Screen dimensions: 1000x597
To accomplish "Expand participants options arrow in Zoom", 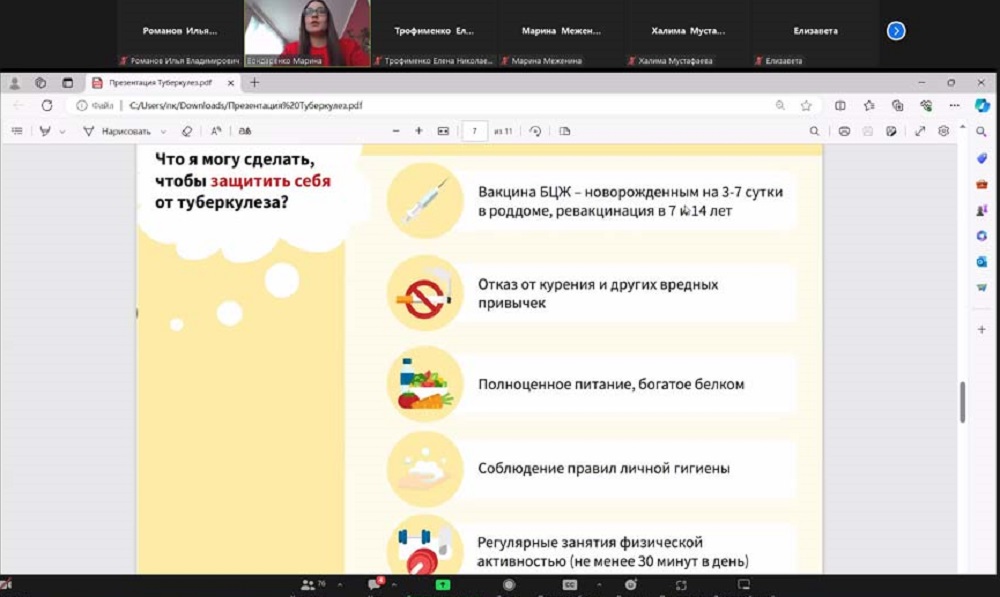I will (339, 584).
